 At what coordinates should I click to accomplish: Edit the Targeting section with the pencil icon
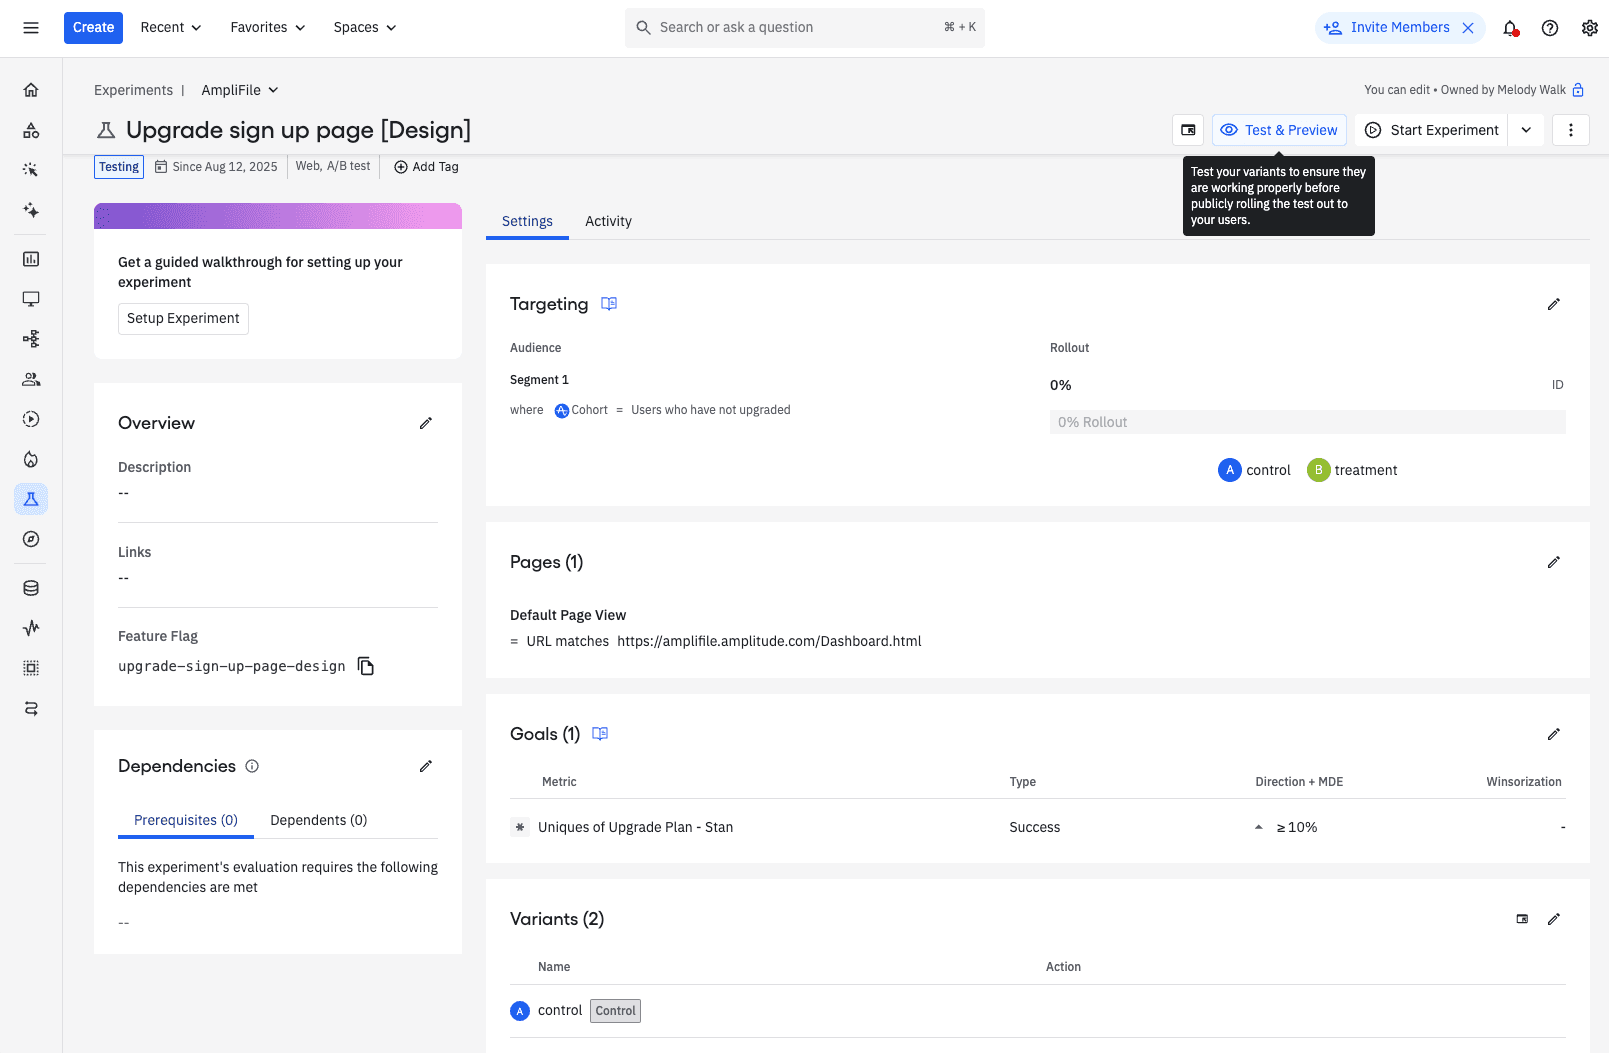1553,304
